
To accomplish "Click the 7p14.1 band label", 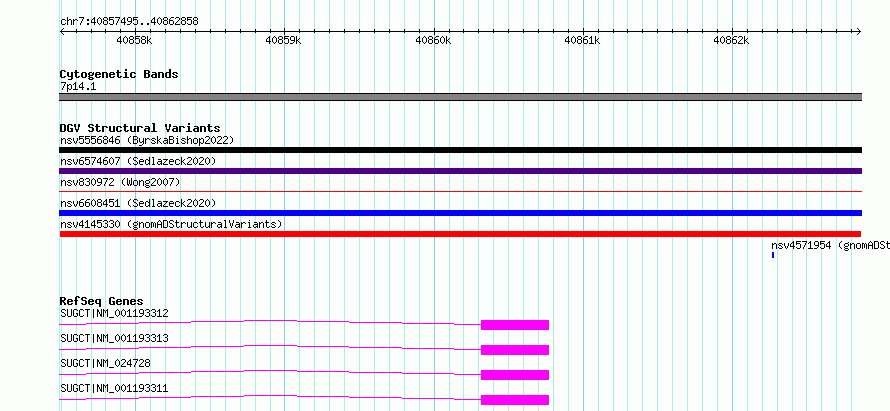I will 78,86.
